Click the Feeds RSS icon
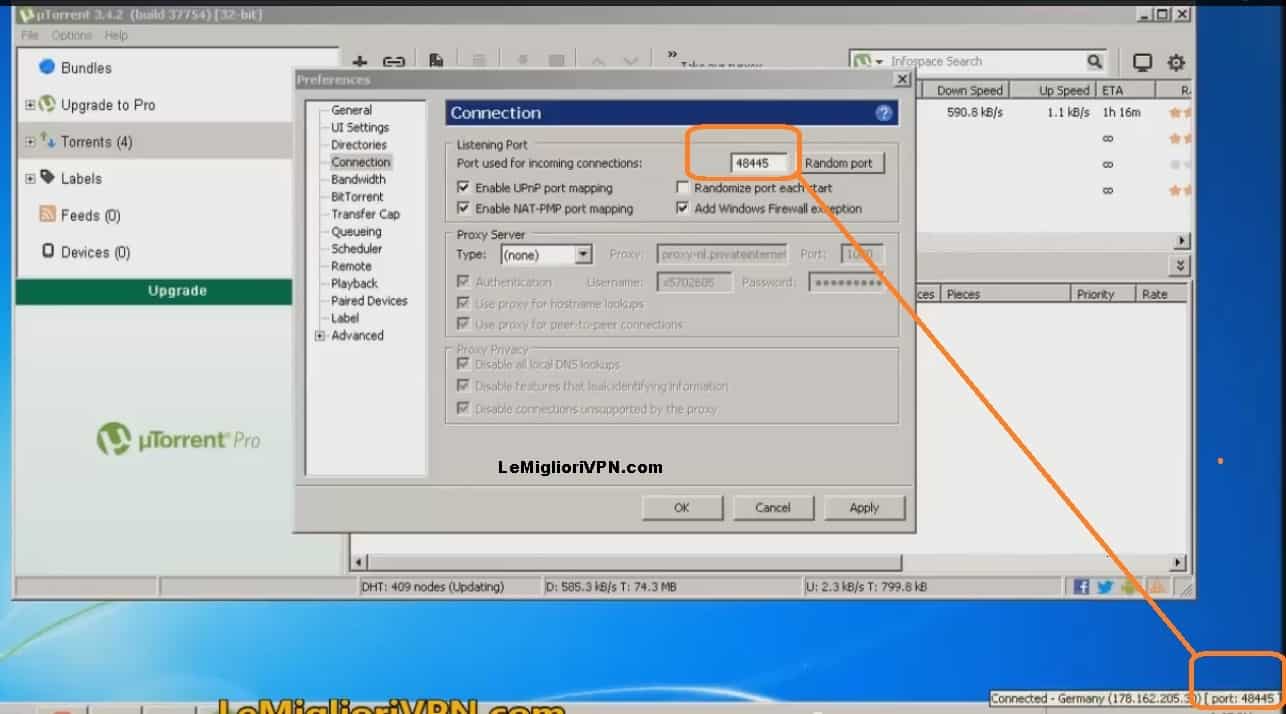 tap(47, 214)
